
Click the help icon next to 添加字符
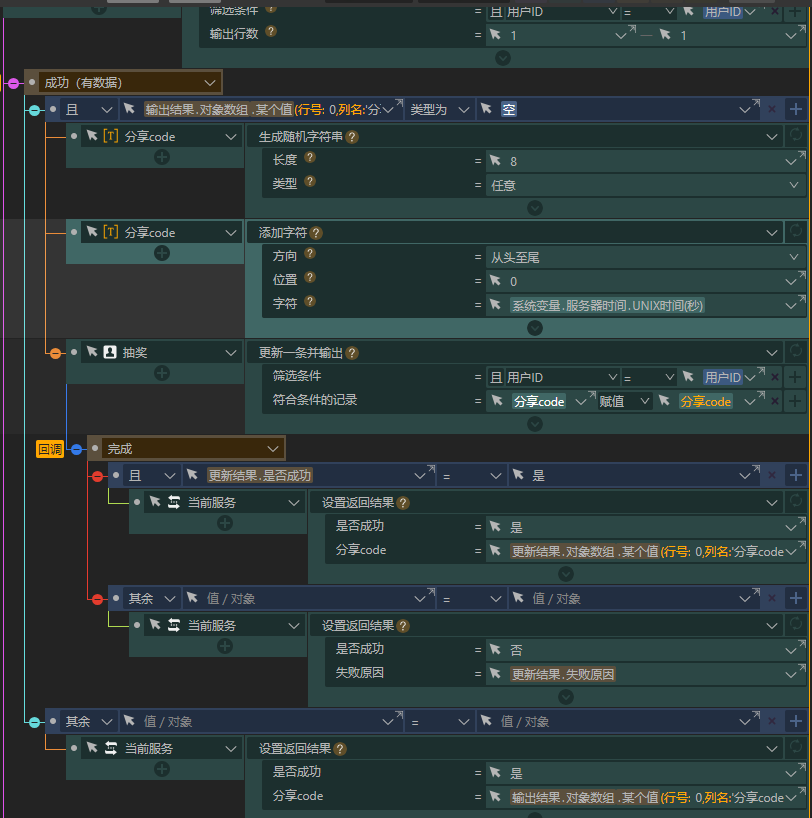click(x=316, y=233)
